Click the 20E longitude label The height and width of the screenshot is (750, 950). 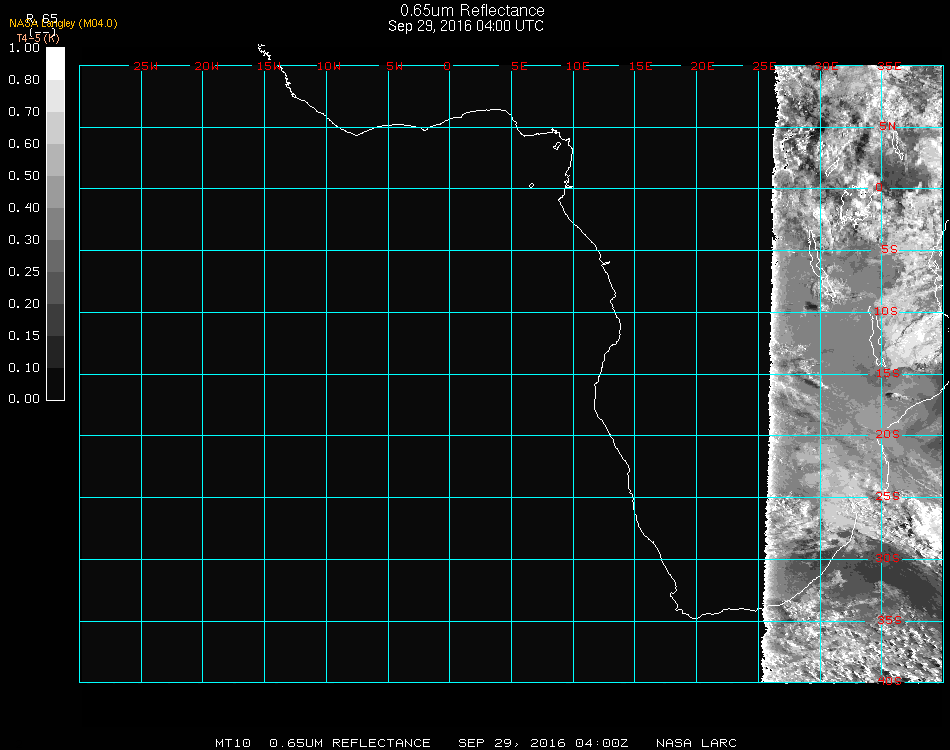pos(703,66)
